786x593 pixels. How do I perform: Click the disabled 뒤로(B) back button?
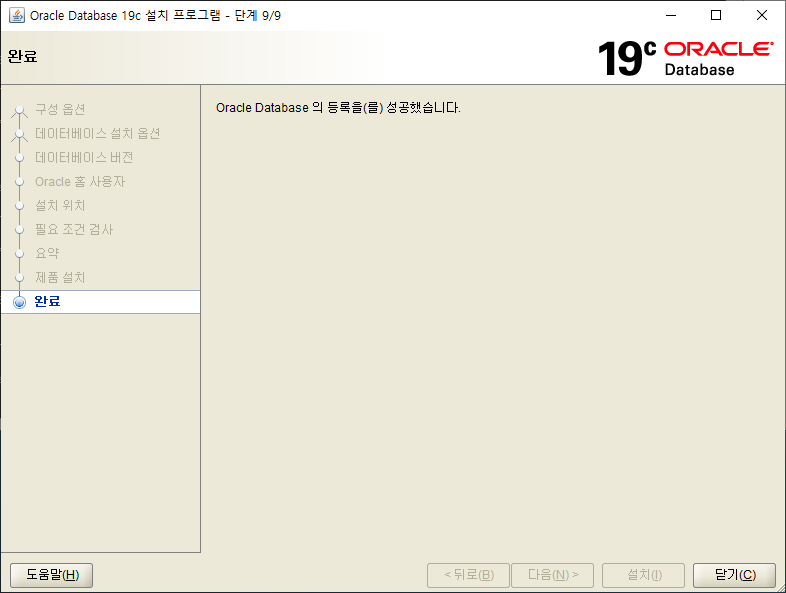[x=468, y=574]
